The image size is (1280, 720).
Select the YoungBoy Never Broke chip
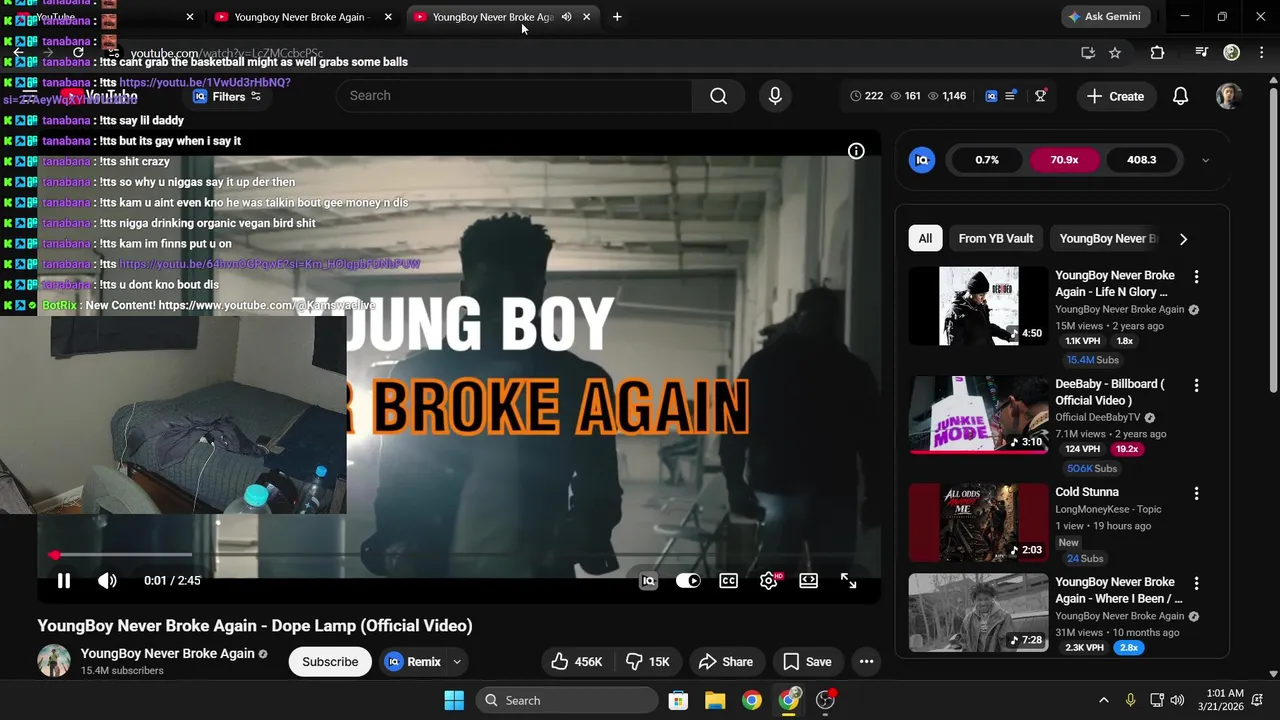[1108, 238]
